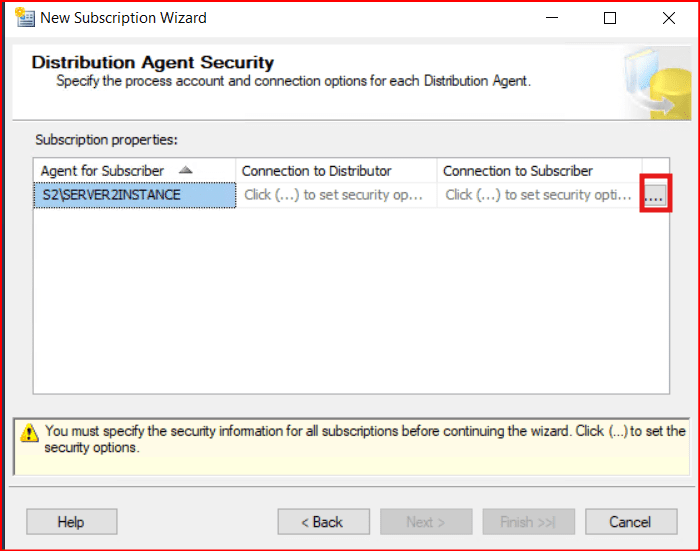Maximize the New Subscription Wizard window
Screen dimensions: 700x551
(x=610, y=18)
